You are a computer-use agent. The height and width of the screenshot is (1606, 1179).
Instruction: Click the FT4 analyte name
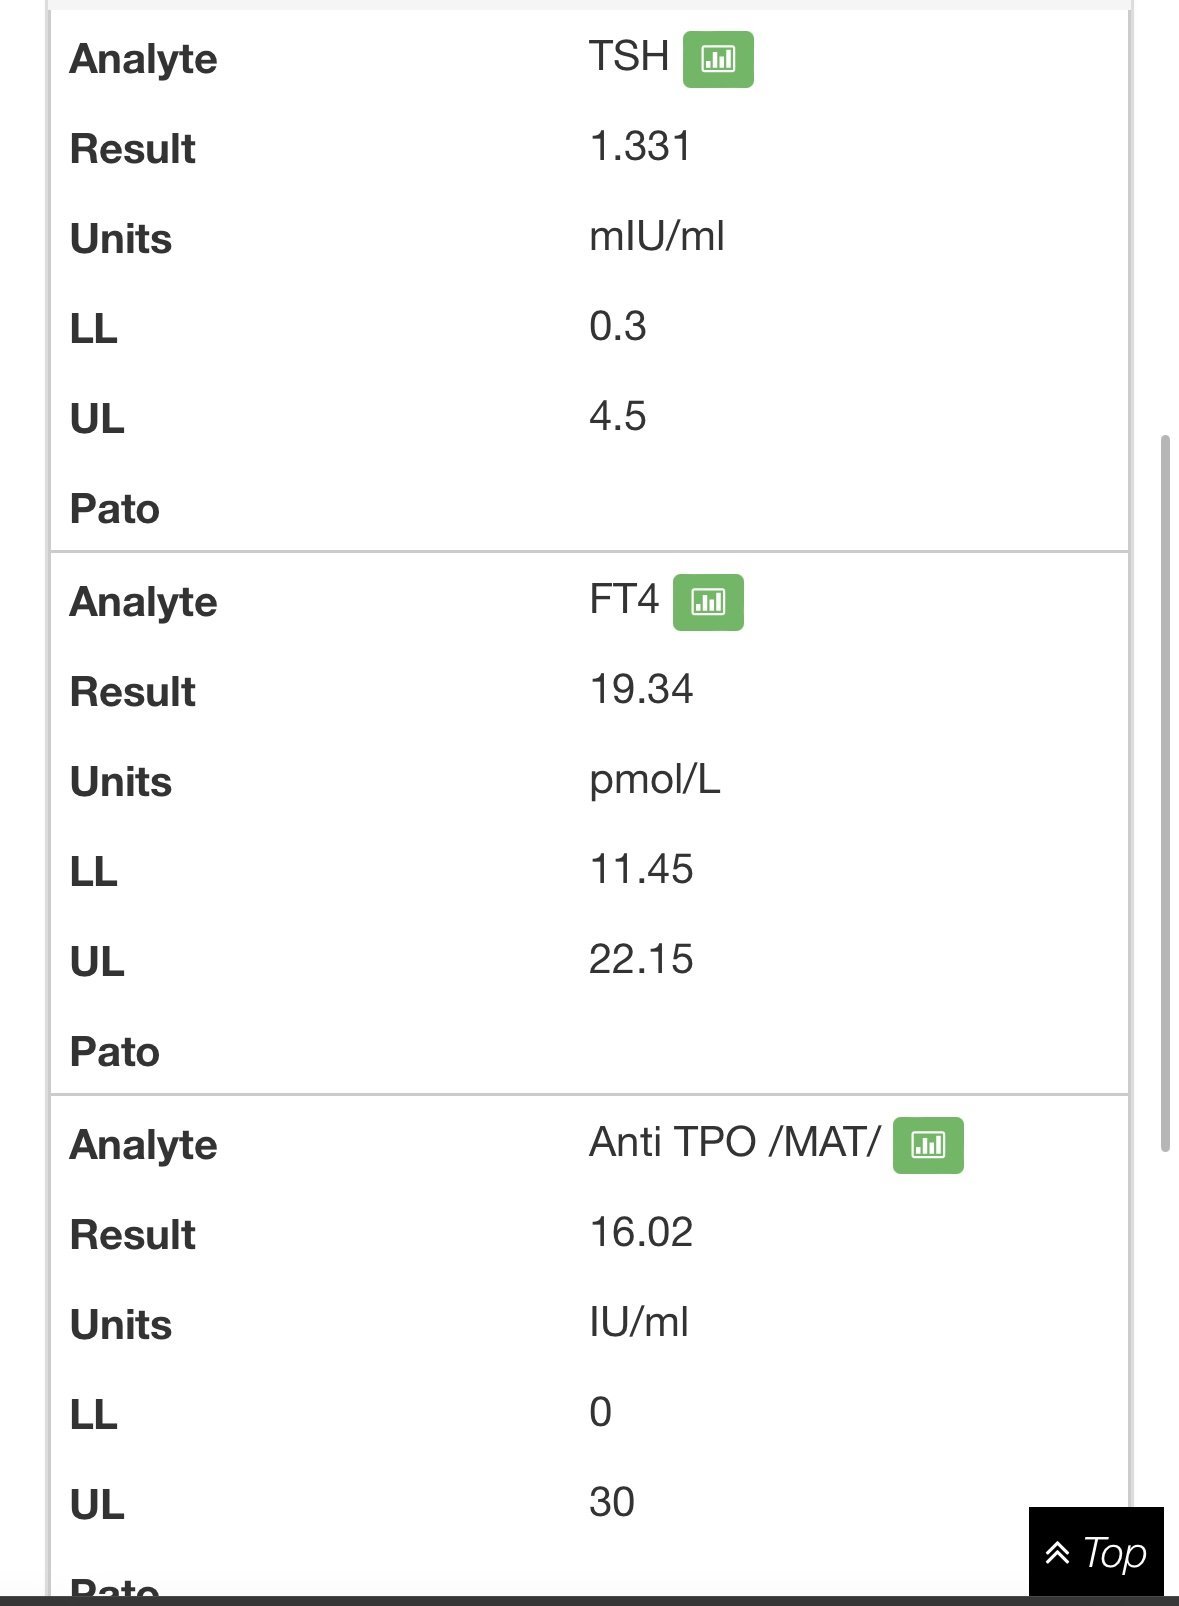coord(623,600)
